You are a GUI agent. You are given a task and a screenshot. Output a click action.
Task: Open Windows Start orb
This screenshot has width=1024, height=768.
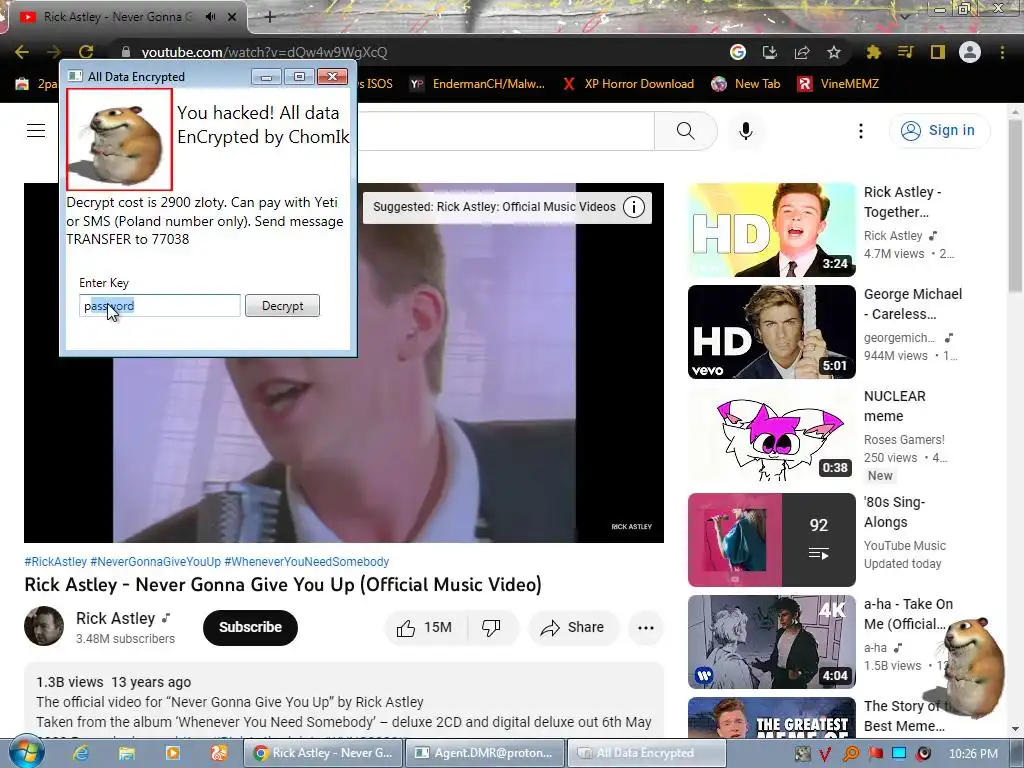tap(26, 752)
